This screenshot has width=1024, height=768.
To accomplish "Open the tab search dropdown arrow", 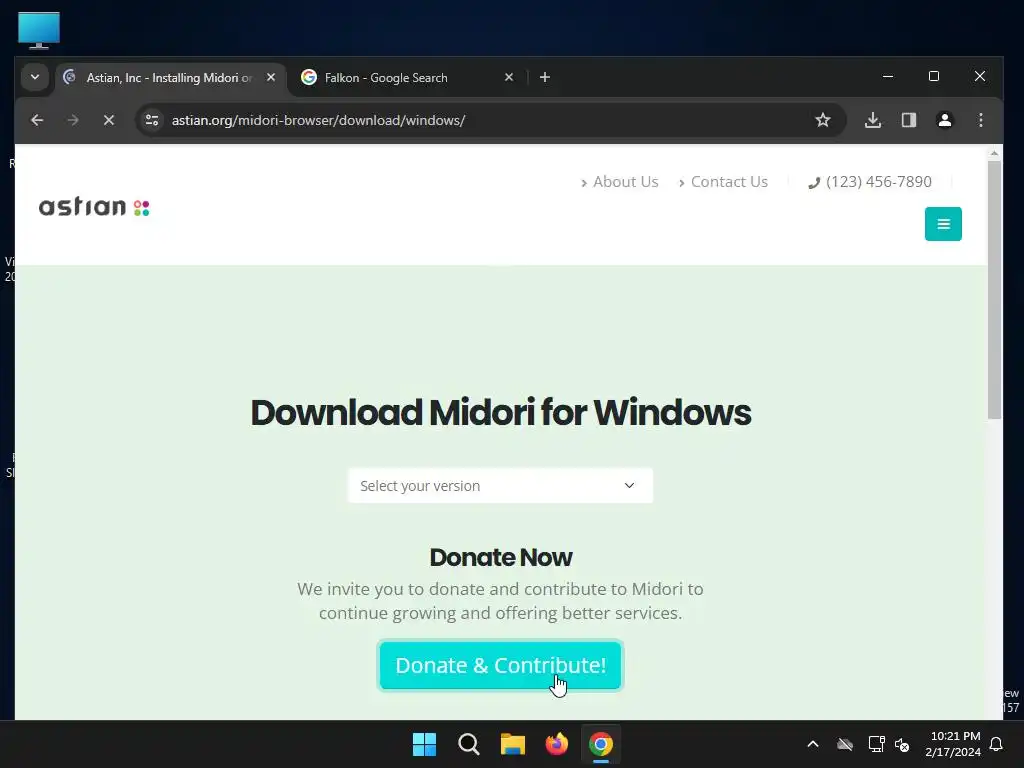I will 35,77.
